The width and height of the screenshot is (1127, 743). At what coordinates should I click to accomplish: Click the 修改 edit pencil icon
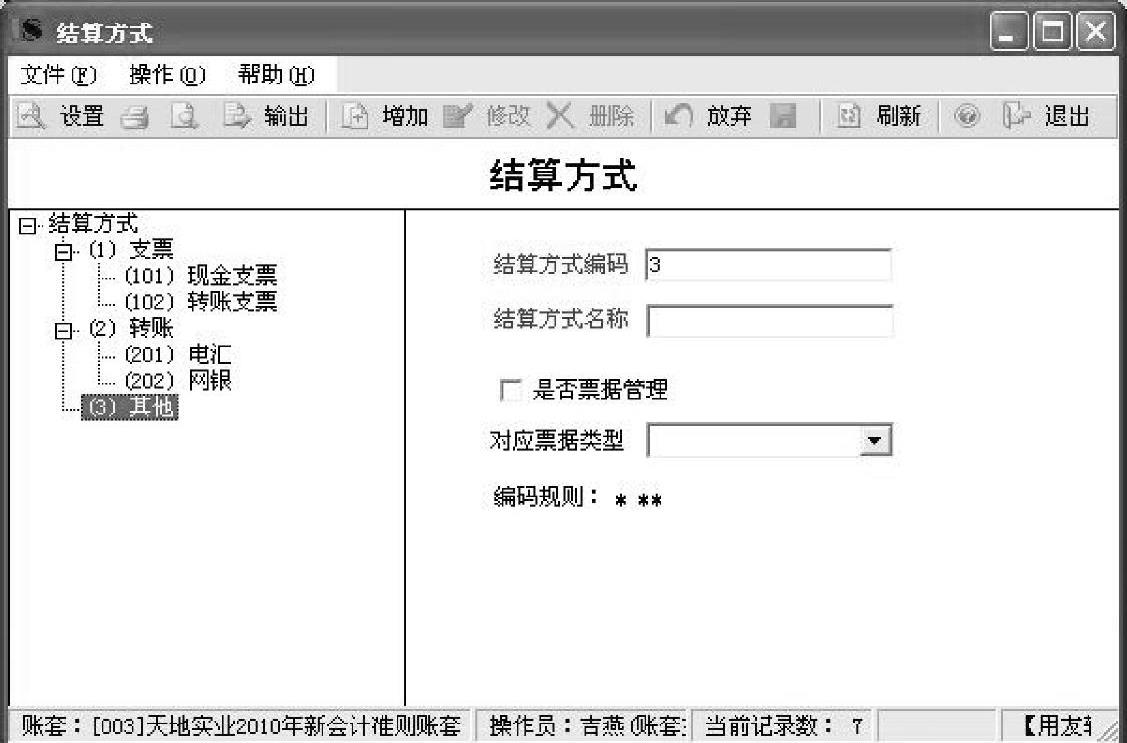coord(458,116)
